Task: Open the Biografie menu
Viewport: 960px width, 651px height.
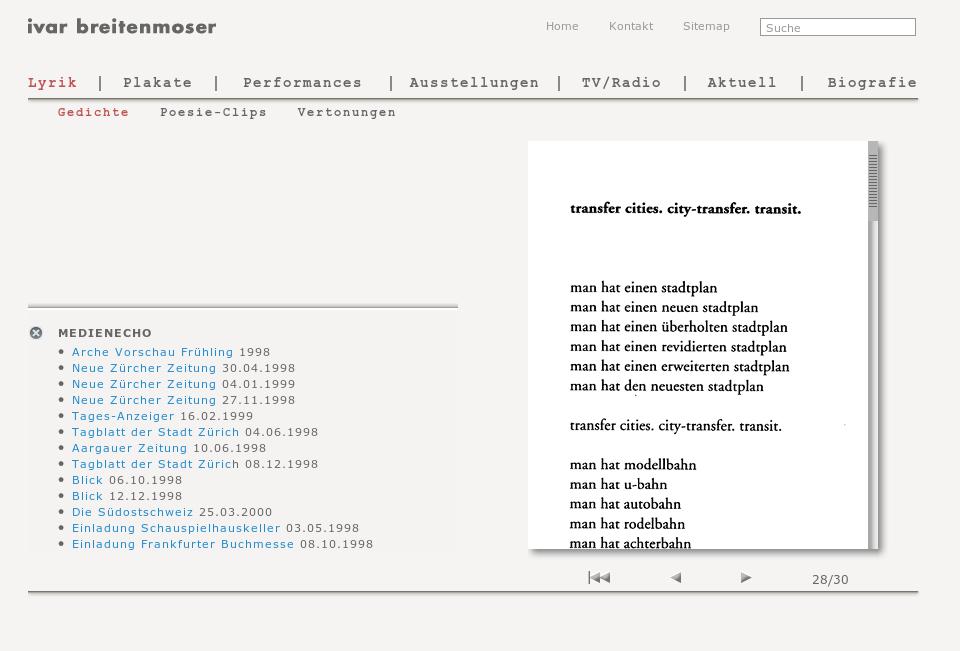Action: click(x=872, y=83)
